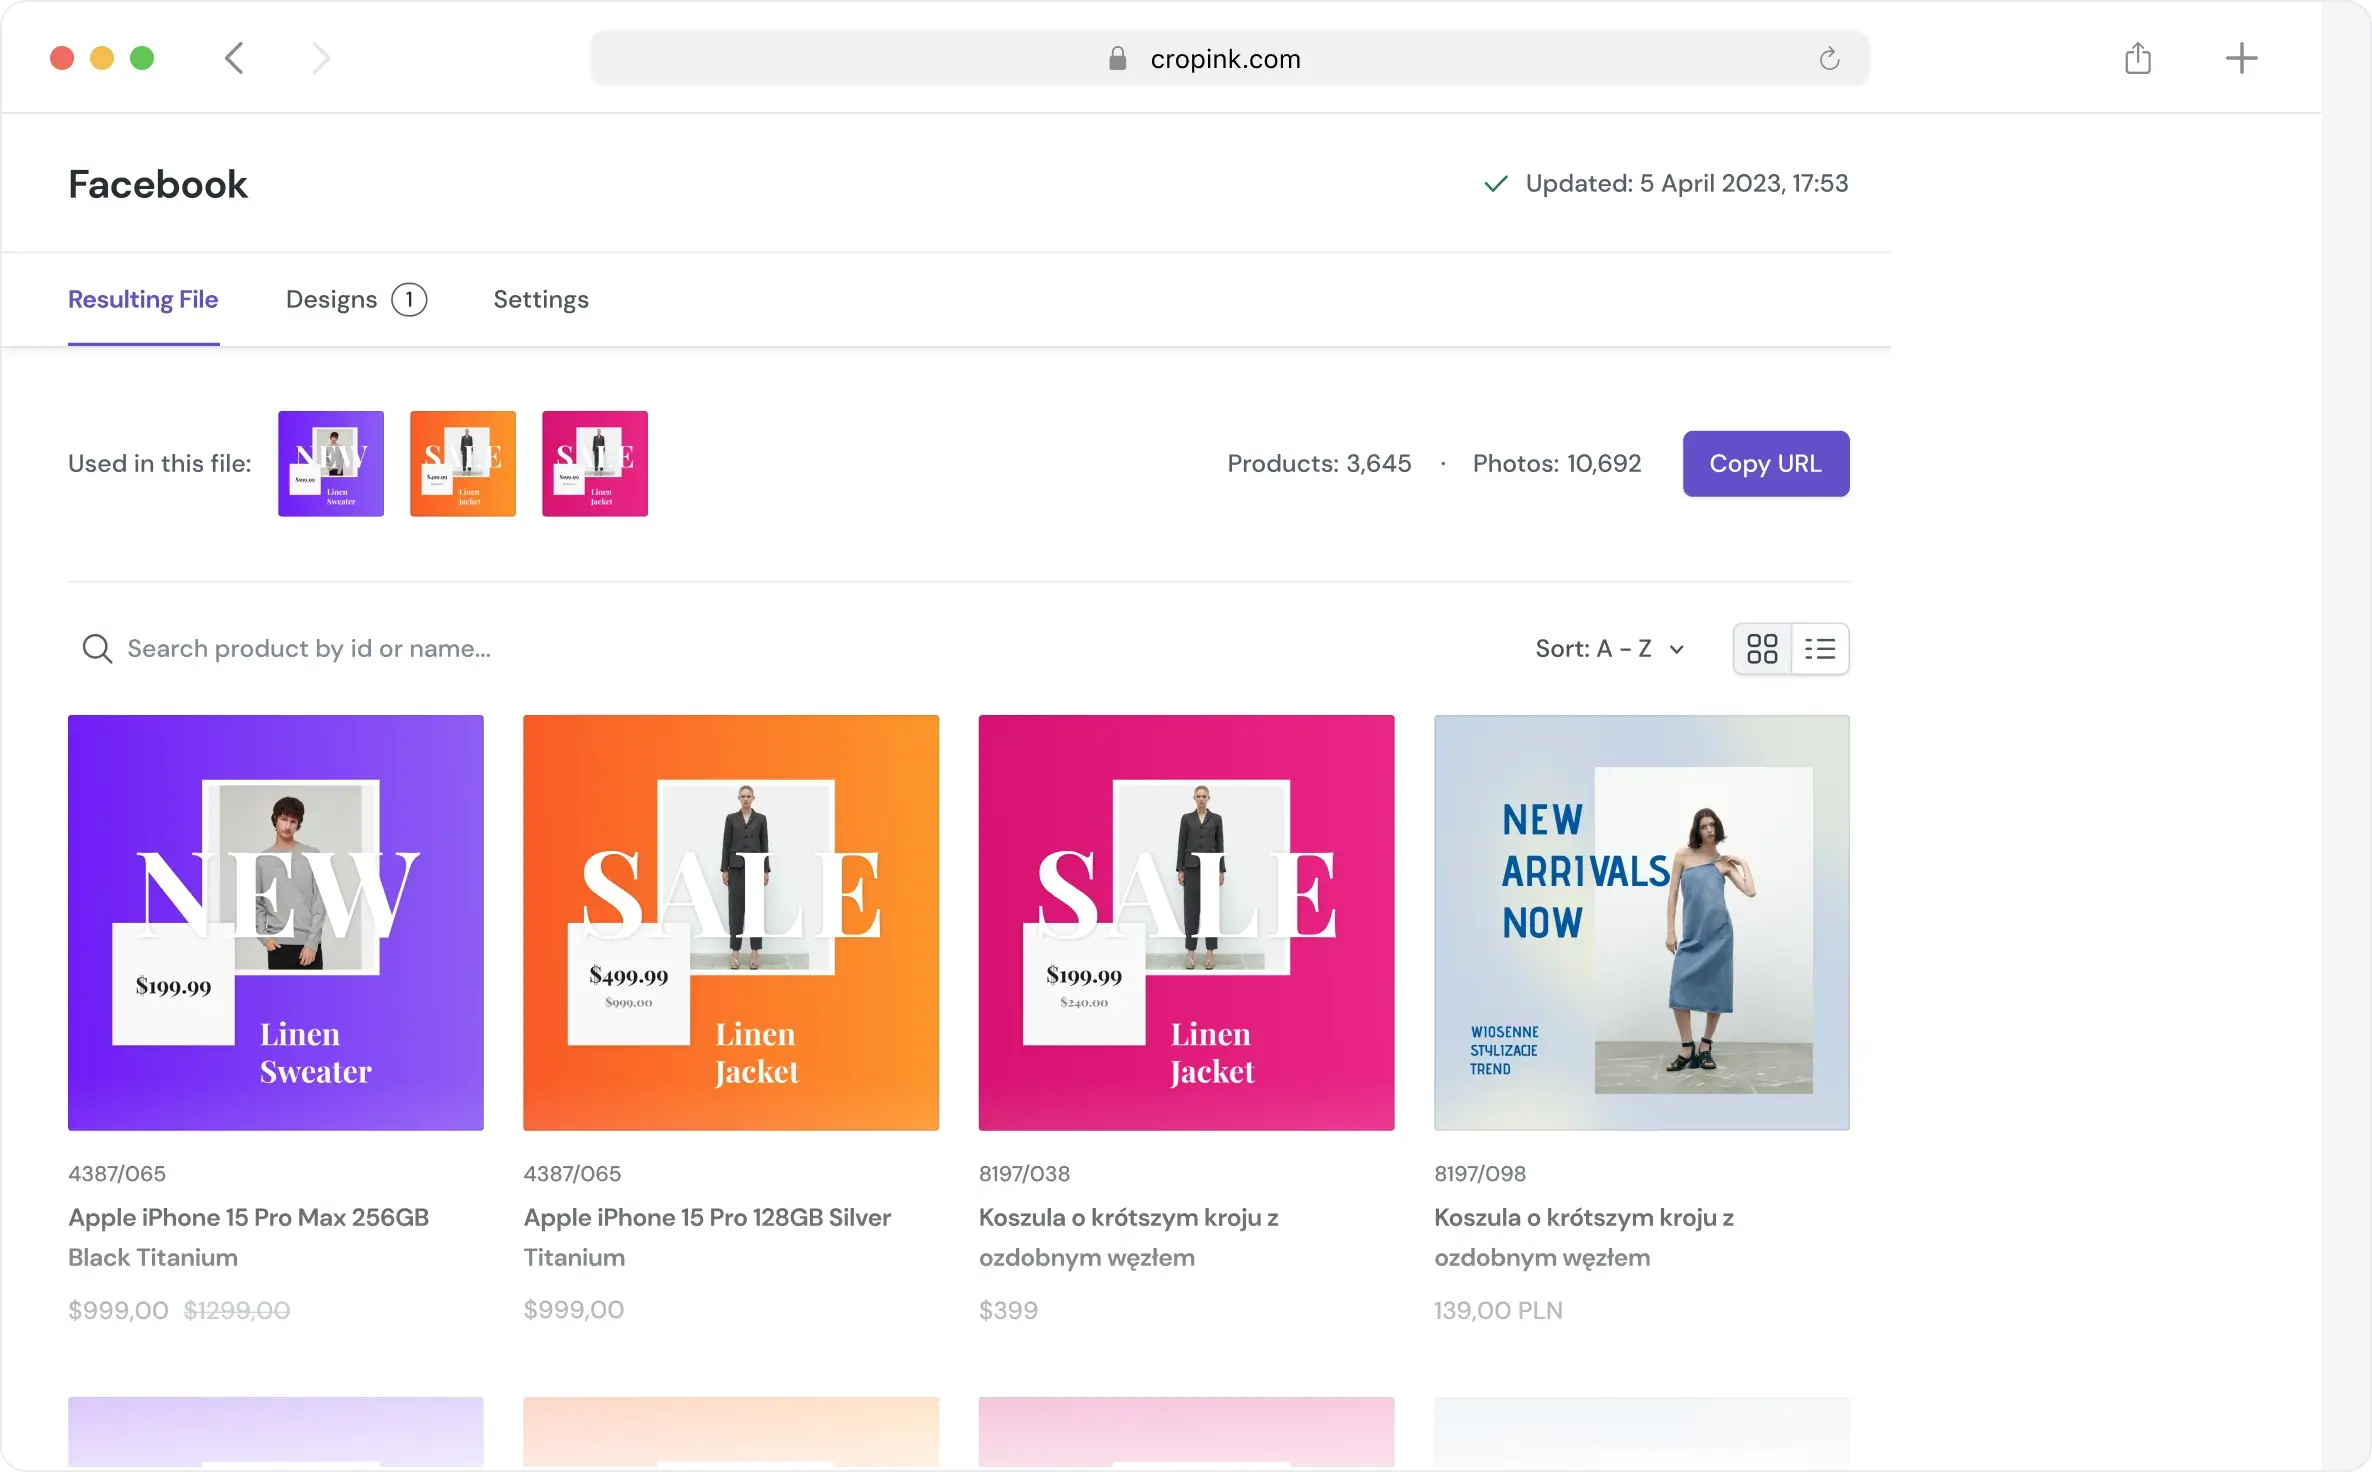
Task: Switch to the Settings tab
Action: point(540,299)
